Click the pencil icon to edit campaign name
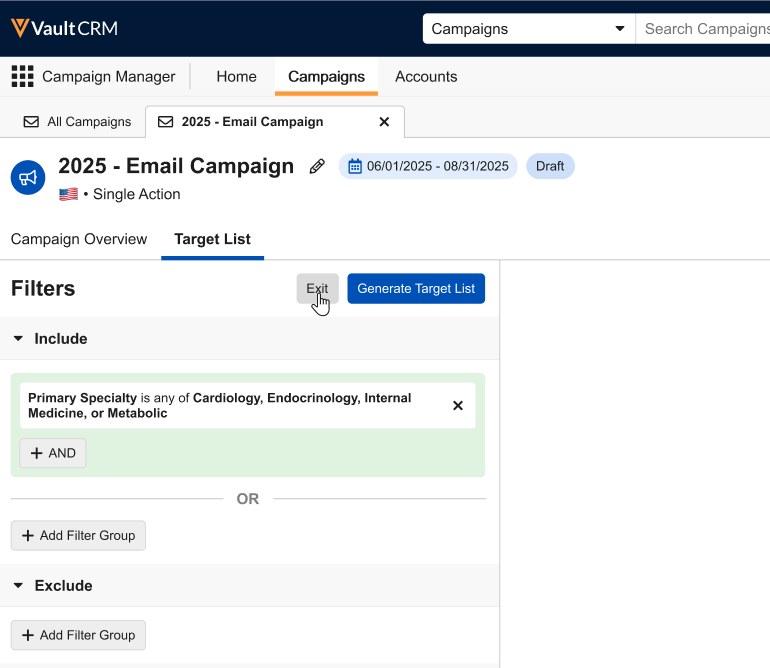The image size is (770, 668). 317,167
